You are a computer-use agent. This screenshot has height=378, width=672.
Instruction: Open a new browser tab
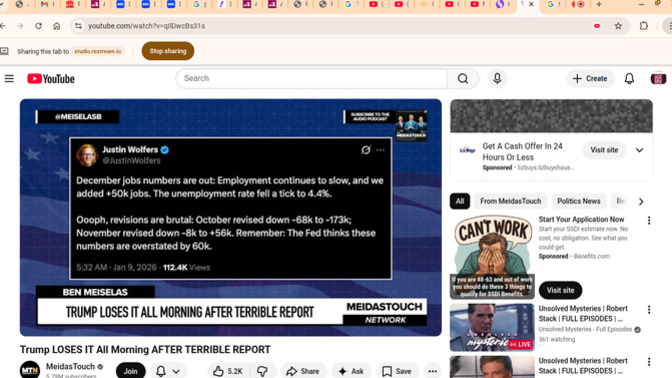(x=599, y=4)
